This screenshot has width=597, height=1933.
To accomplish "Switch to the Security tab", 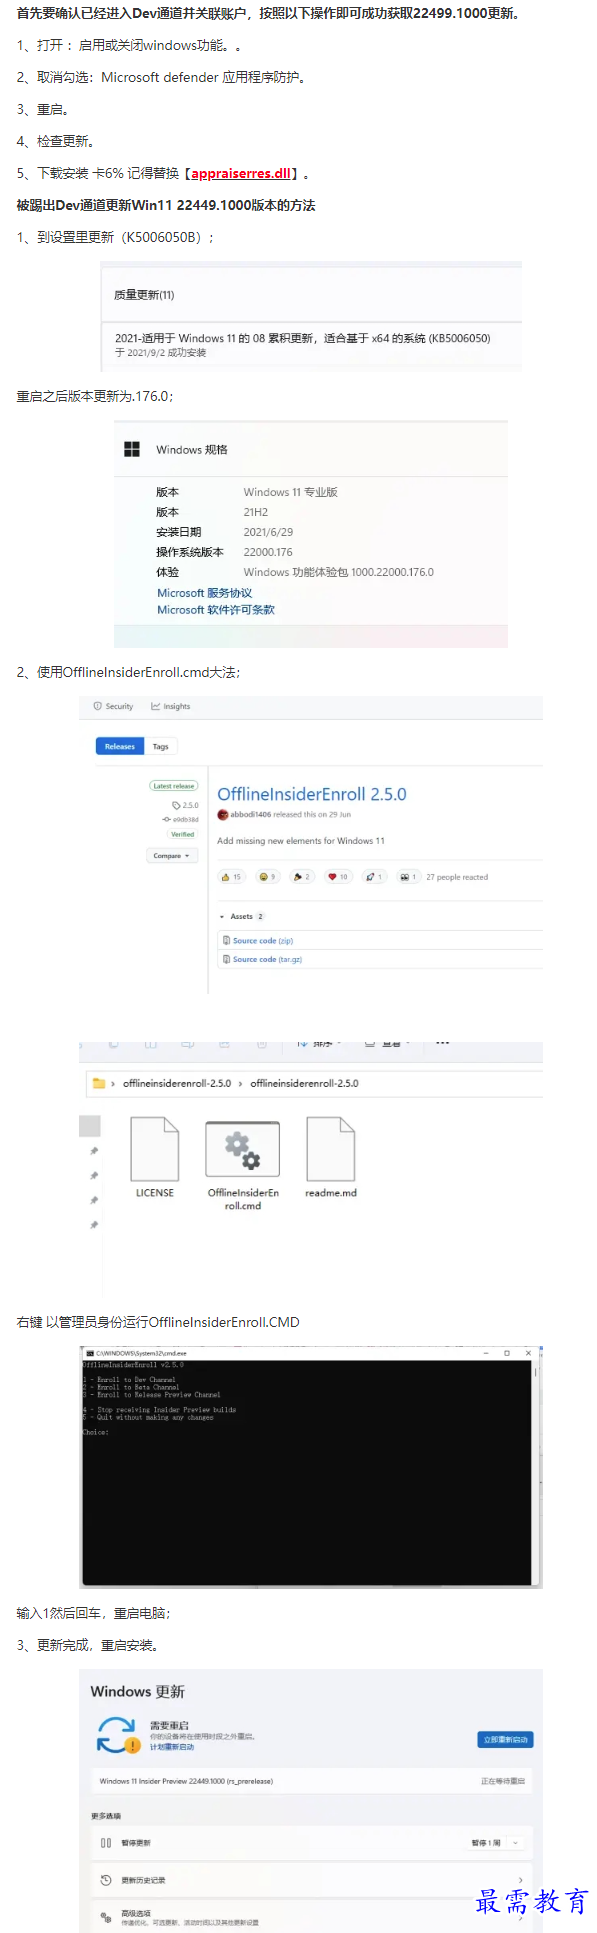I will point(114,706).
